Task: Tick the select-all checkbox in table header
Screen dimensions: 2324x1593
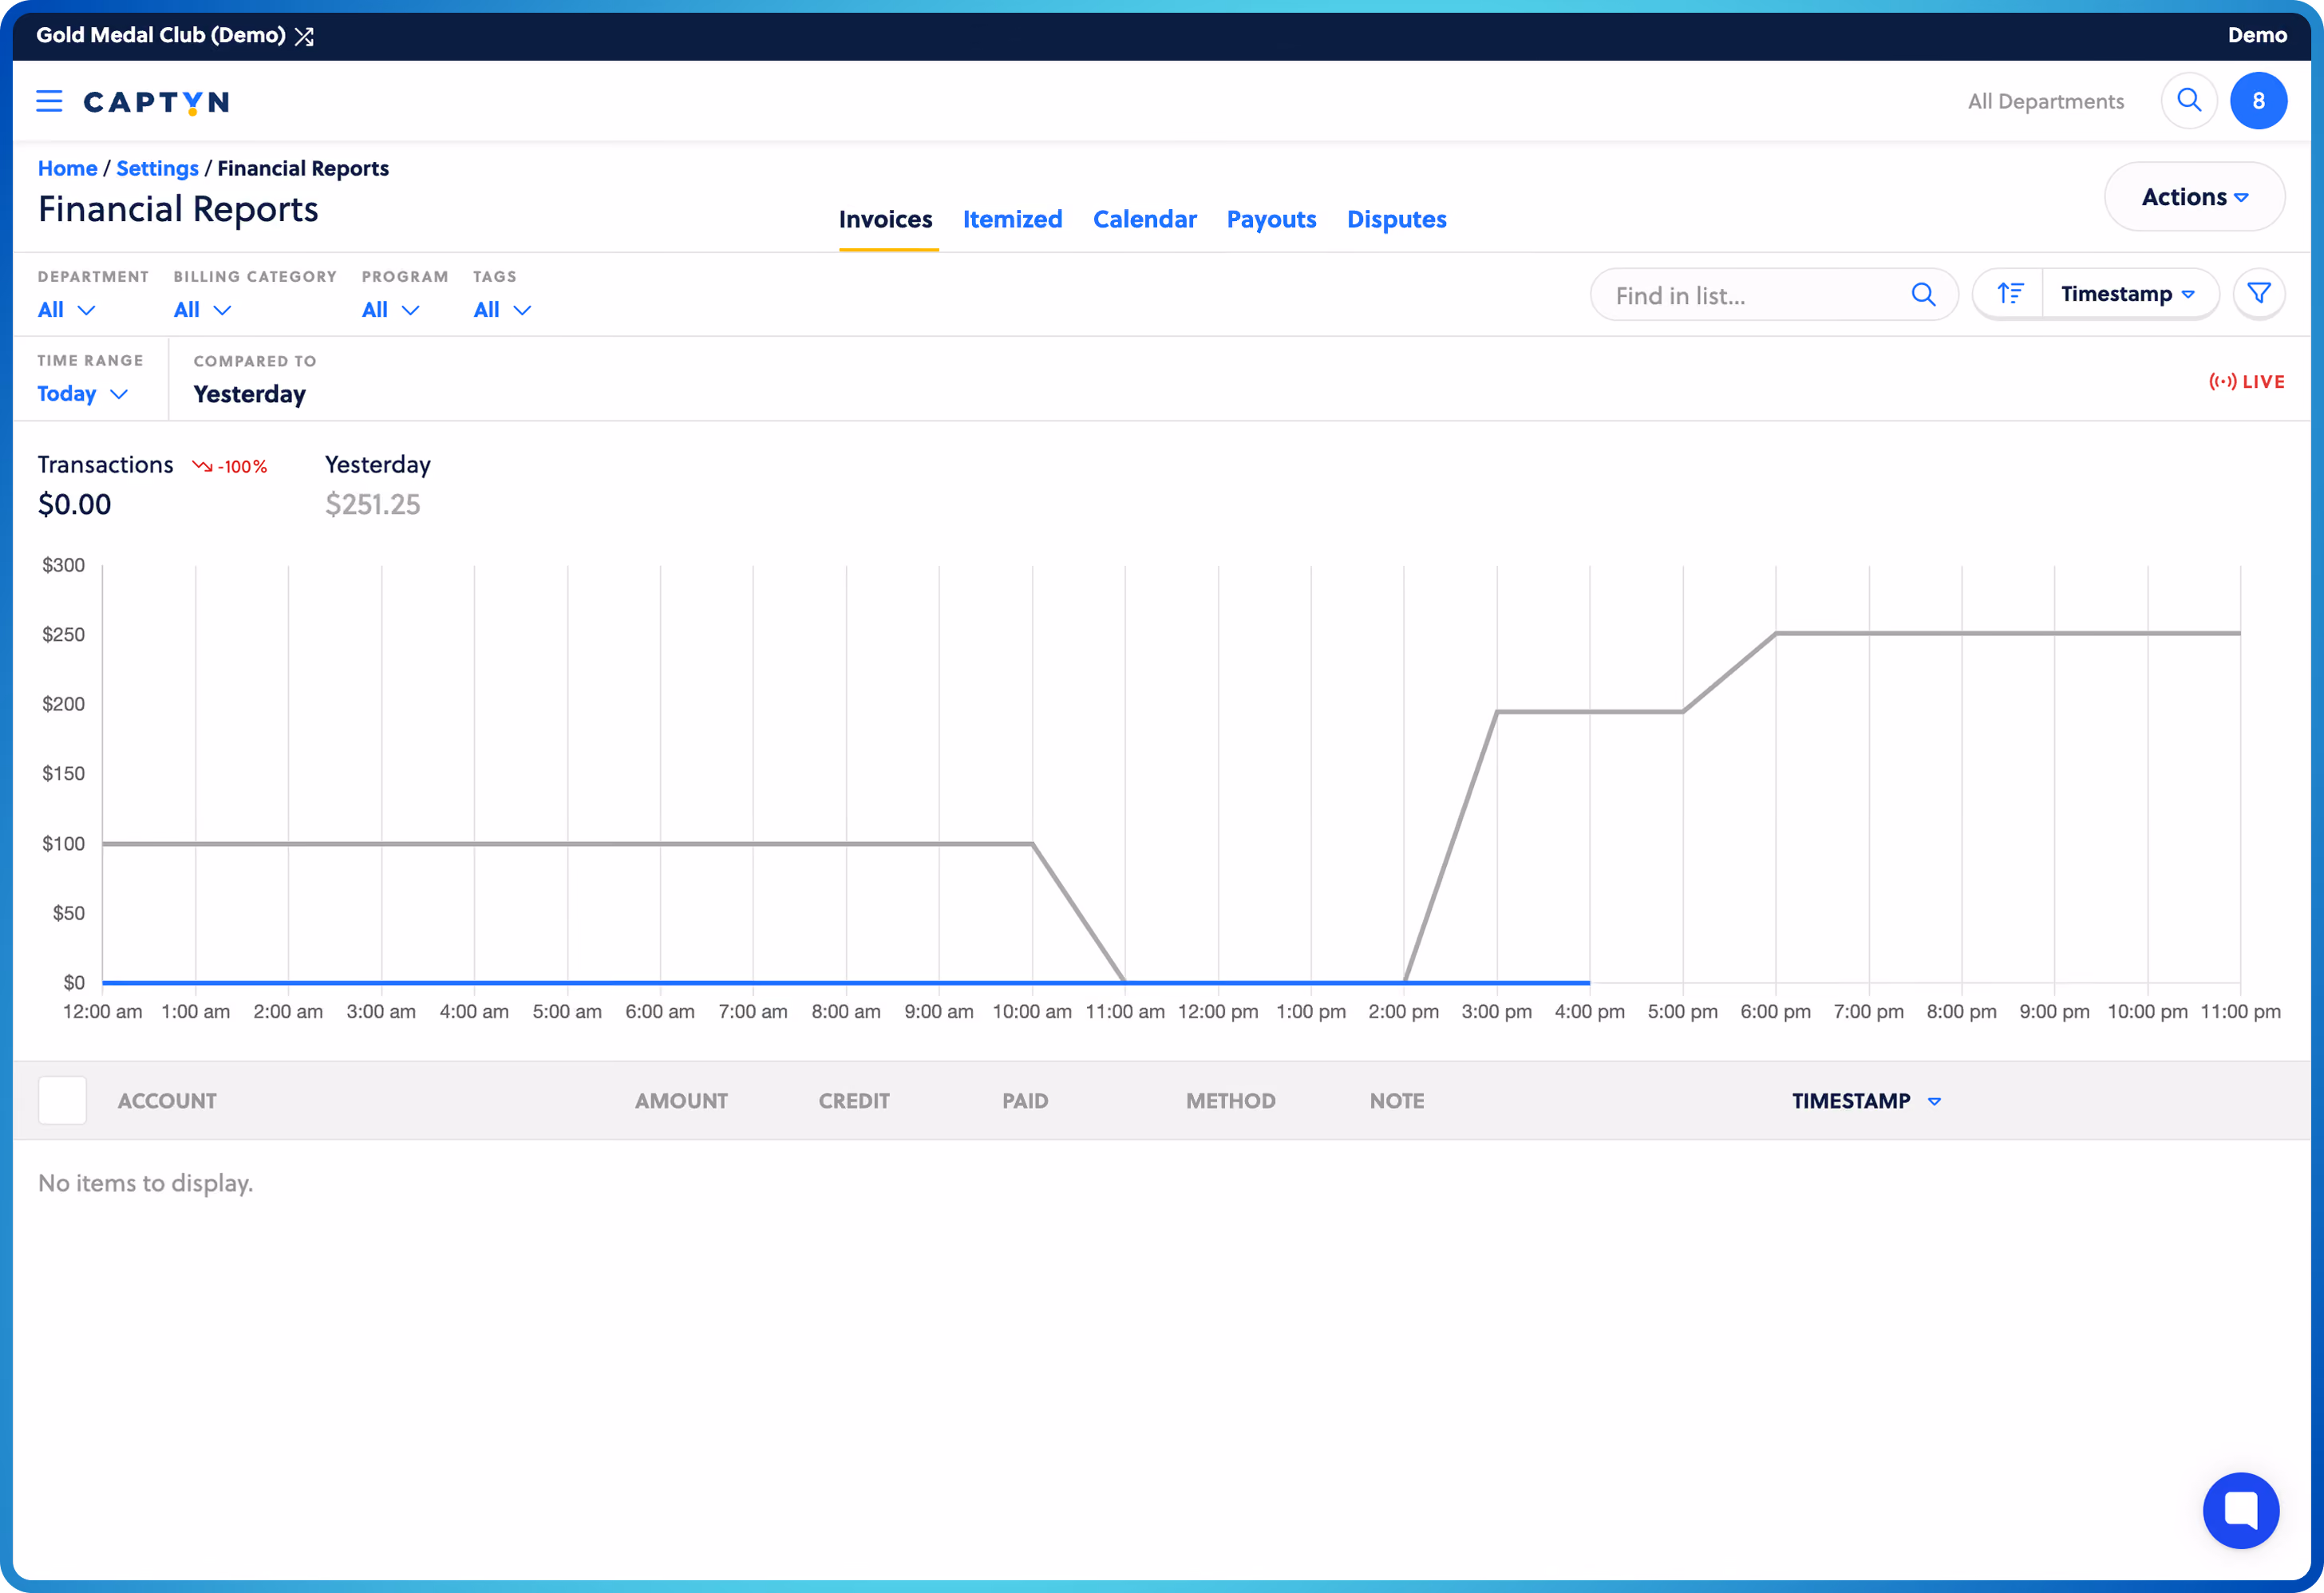Action: tap(62, 1100)
